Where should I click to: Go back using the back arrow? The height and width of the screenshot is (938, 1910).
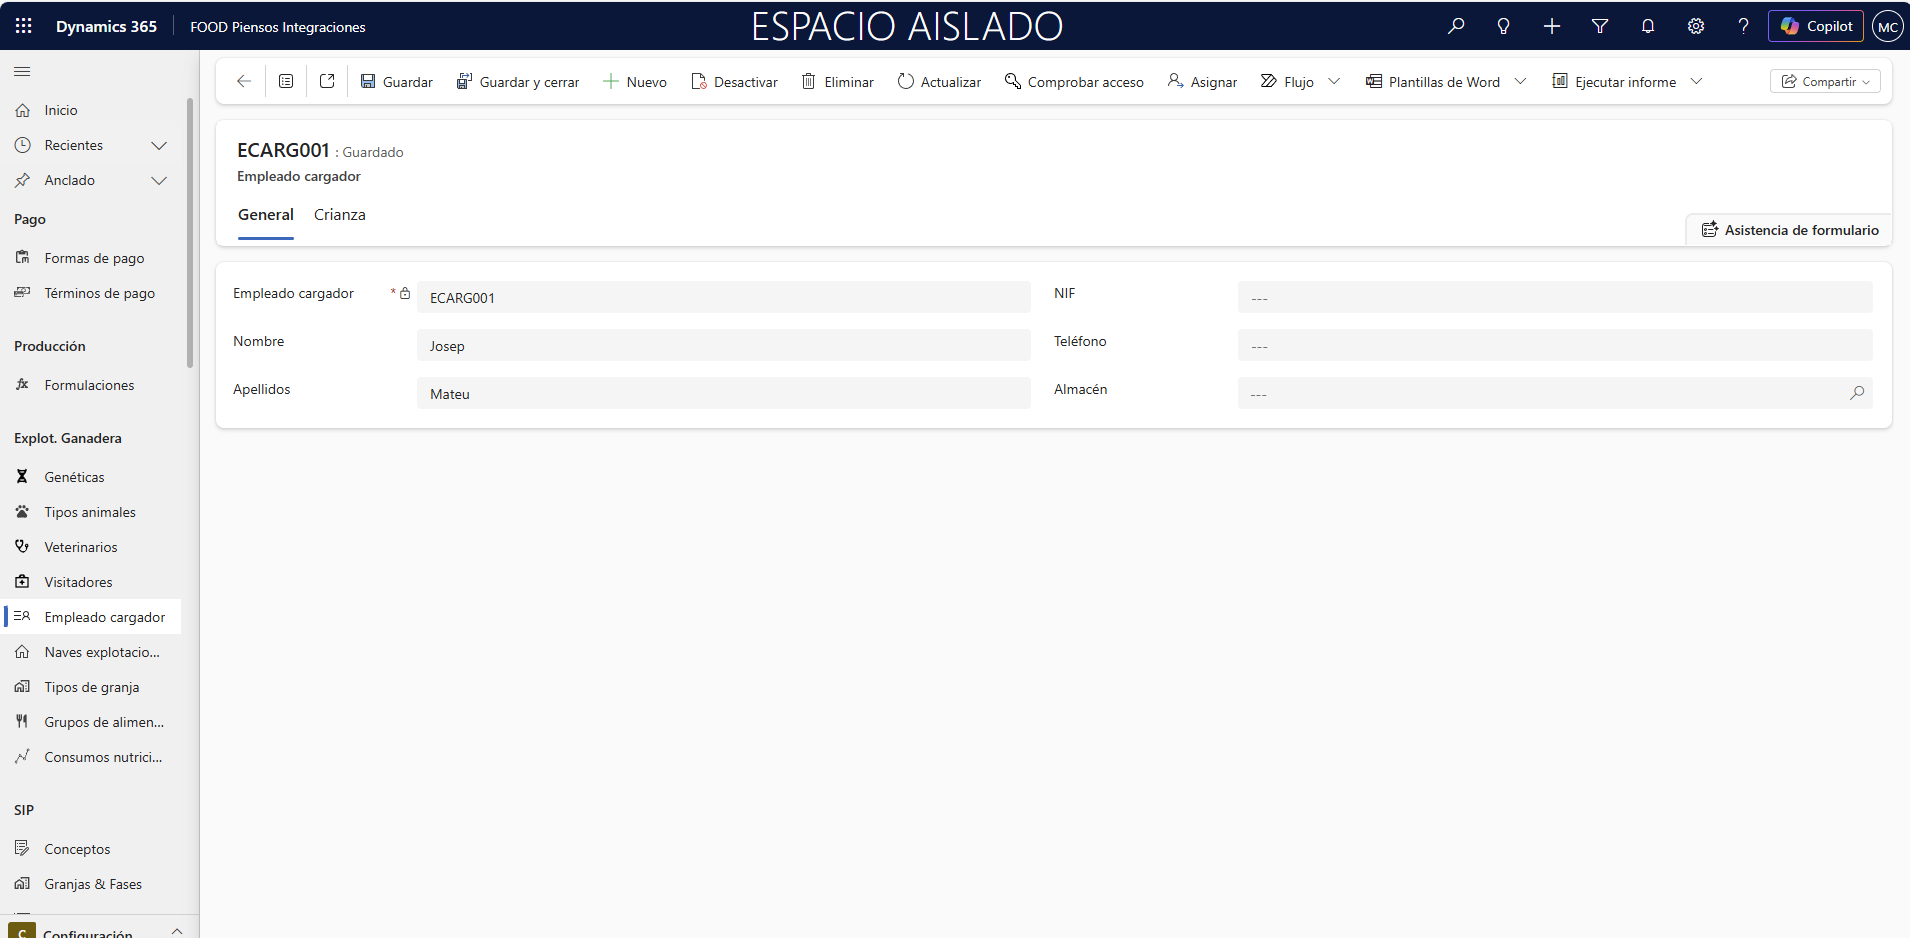pos(243,81)
